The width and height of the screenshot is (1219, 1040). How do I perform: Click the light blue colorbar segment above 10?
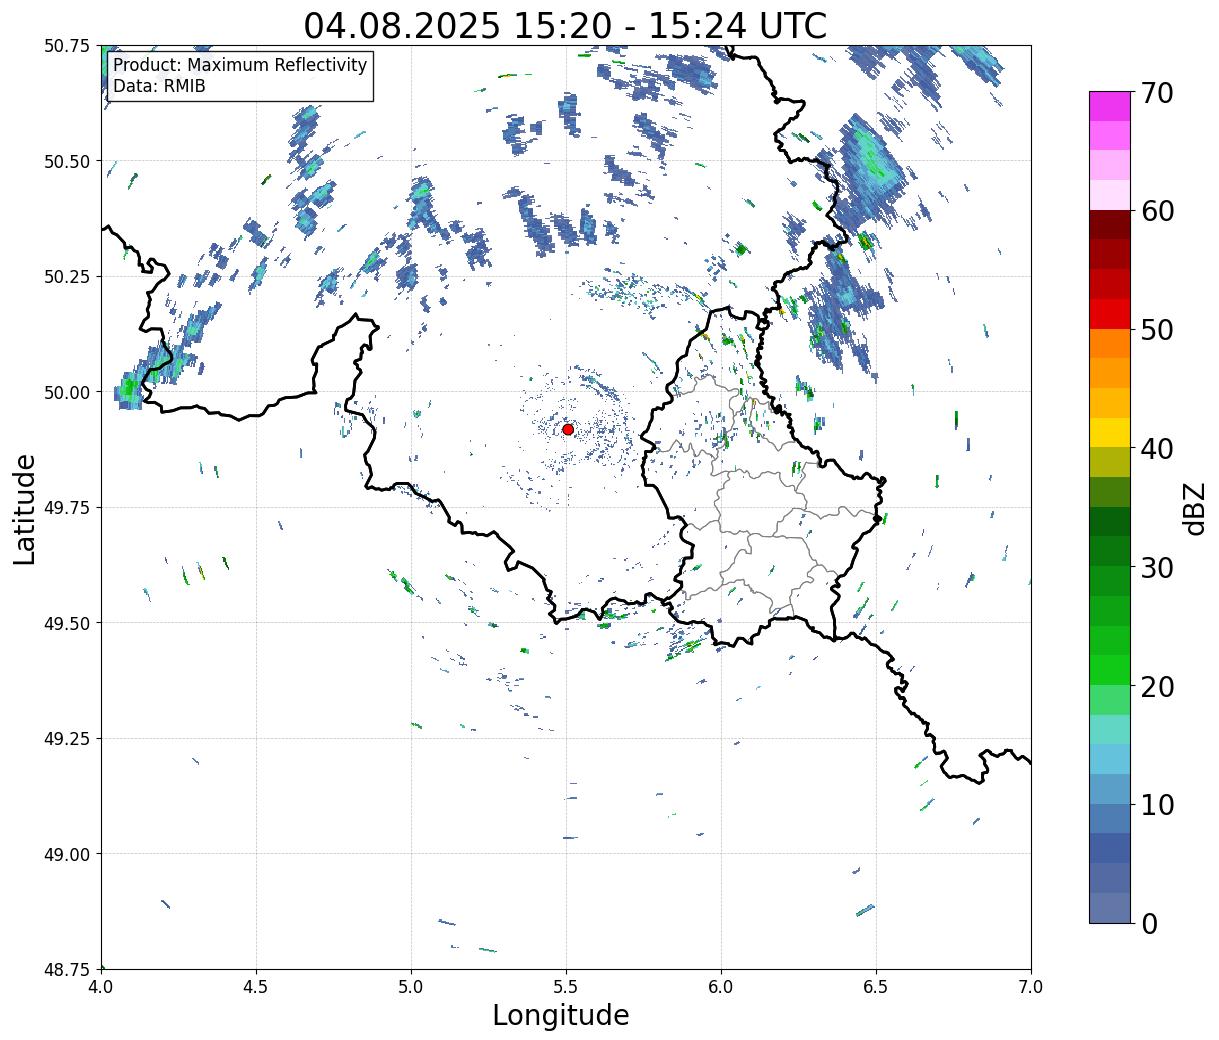coord(1110,759)
